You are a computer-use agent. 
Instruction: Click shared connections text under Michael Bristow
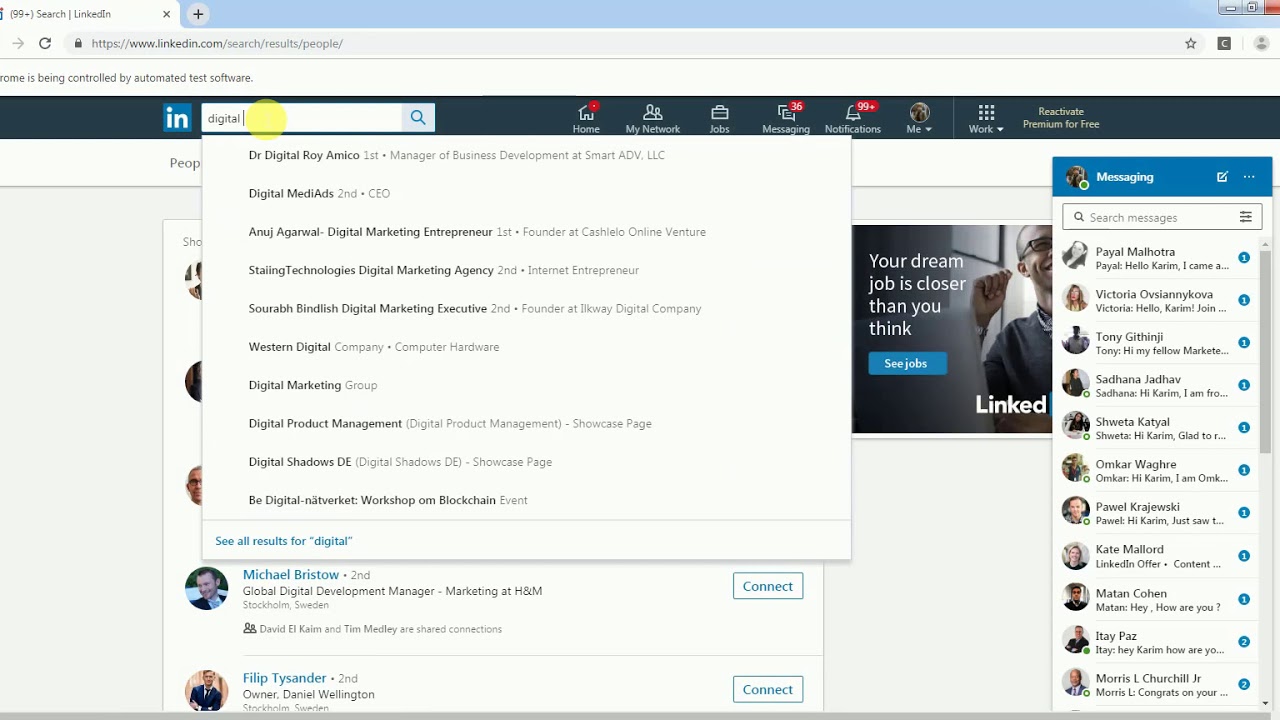click(x=381, y=629)
